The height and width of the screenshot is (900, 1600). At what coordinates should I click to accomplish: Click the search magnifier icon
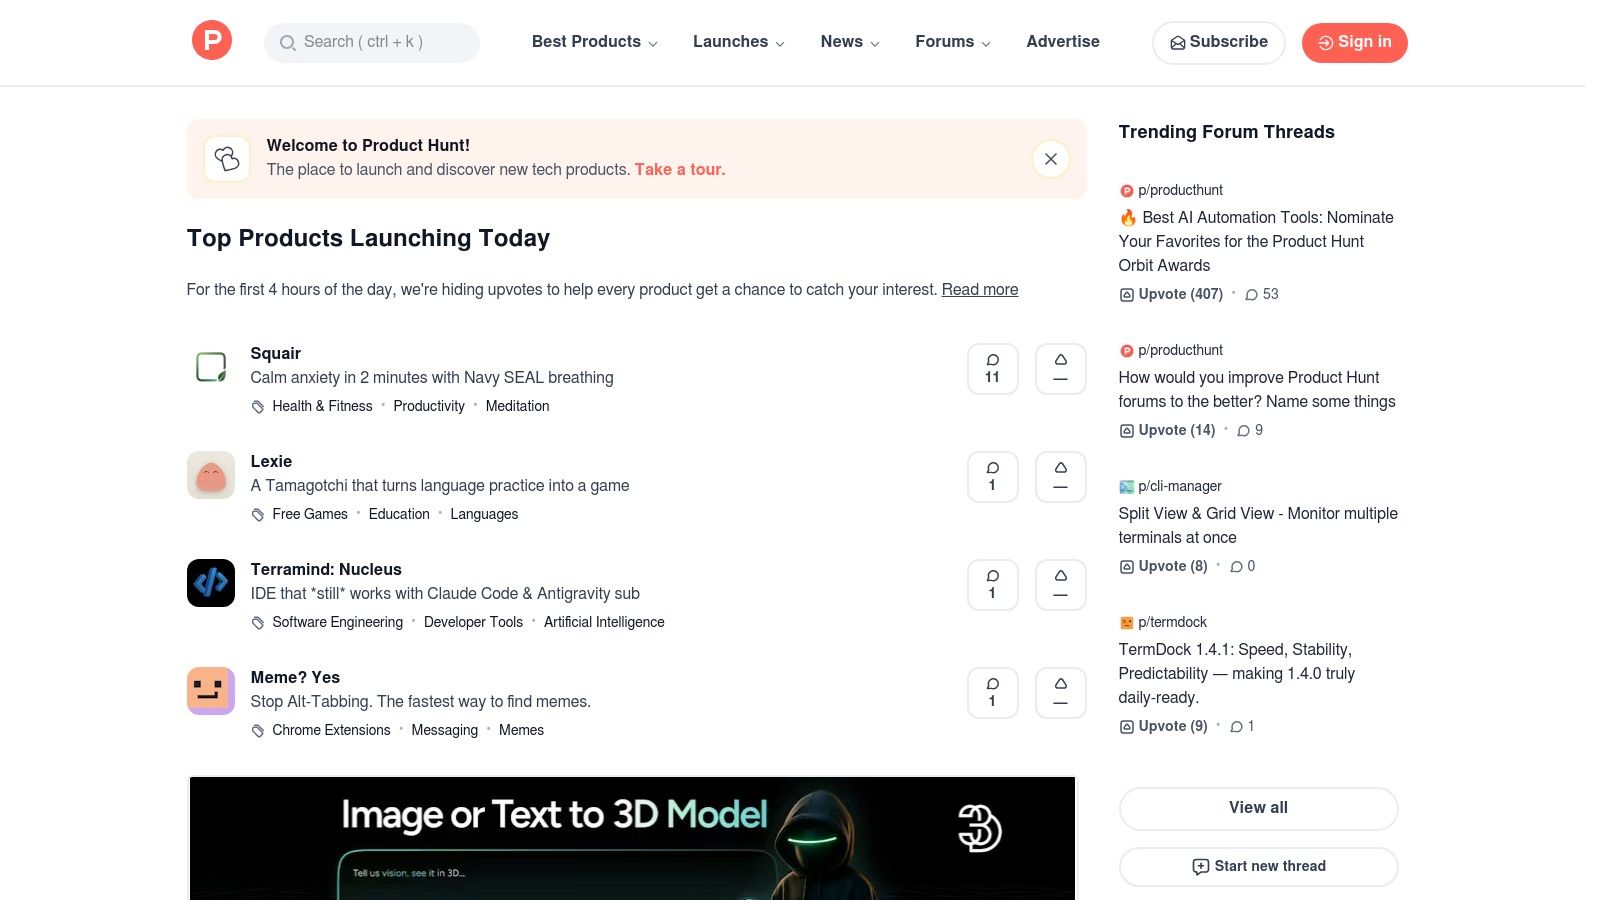[x=288, y=43]
